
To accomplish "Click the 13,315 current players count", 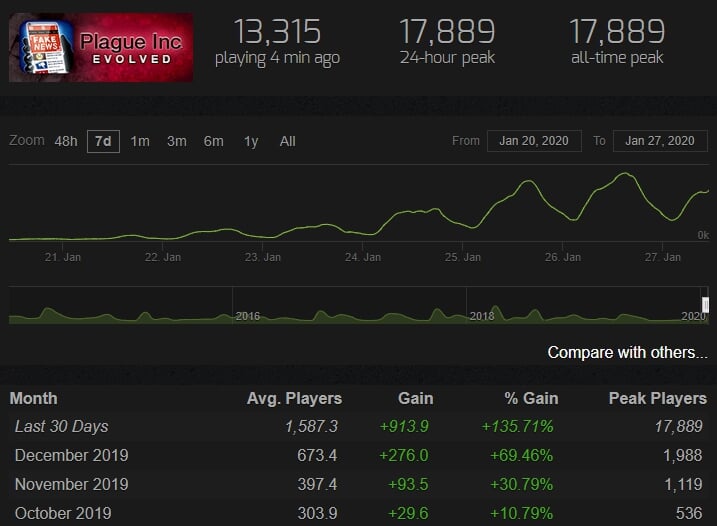I will click(x=278, y=32).
